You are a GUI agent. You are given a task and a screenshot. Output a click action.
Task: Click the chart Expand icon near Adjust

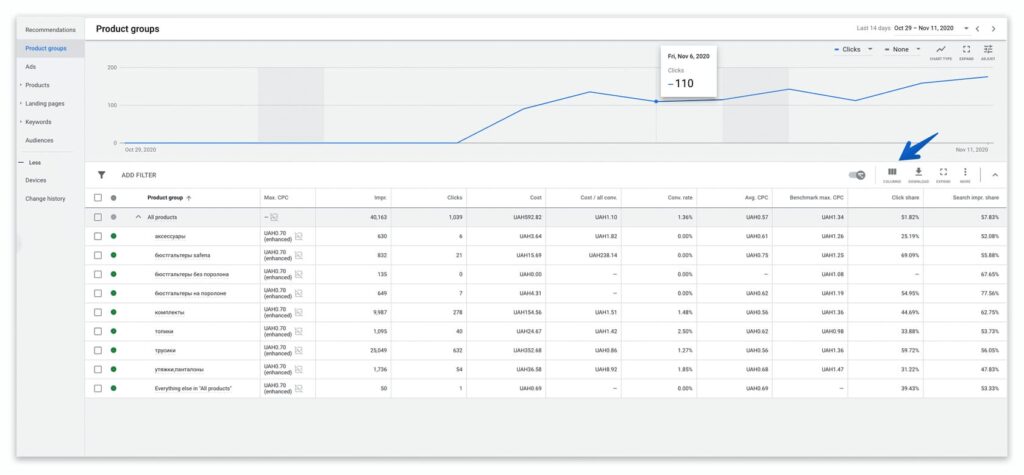coord(967,52)
